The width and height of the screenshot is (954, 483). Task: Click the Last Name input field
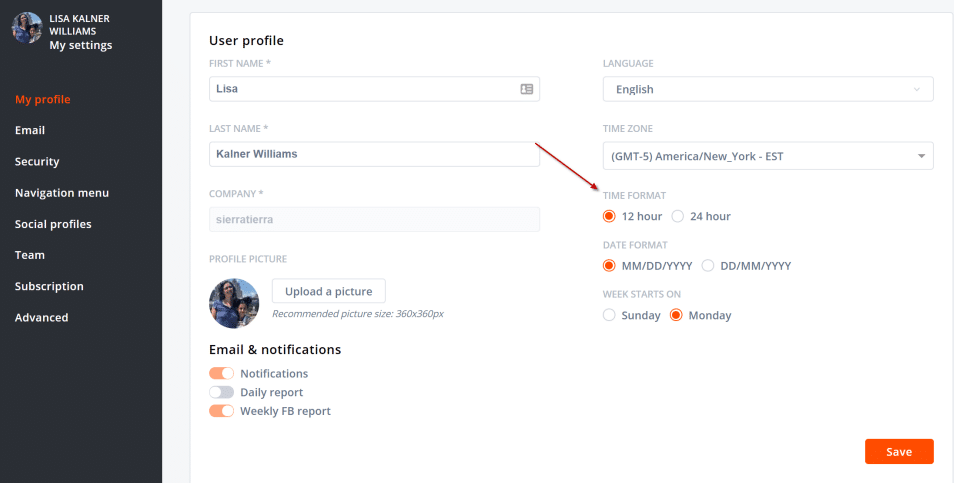point(374,154)
